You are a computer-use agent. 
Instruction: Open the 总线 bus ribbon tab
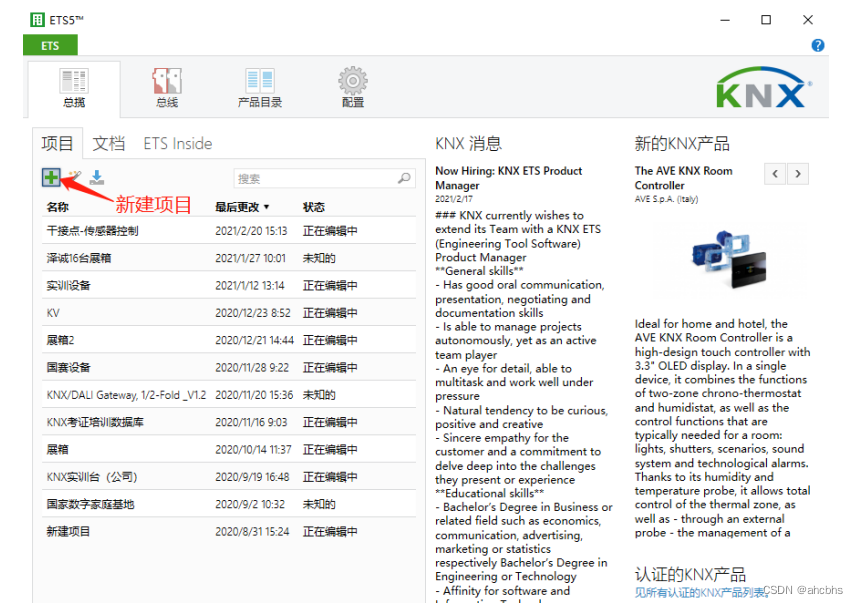coord(167,89)
